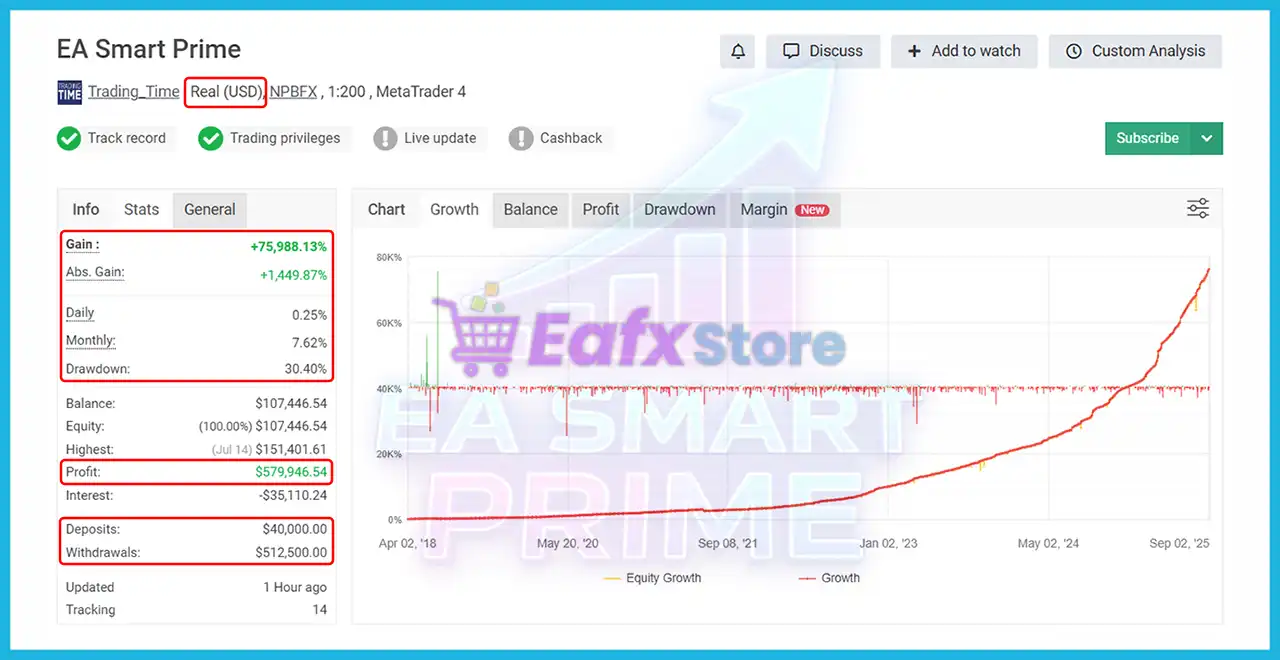Click the Trading privileges label
1280x660 pixels.
pos(285,138)
